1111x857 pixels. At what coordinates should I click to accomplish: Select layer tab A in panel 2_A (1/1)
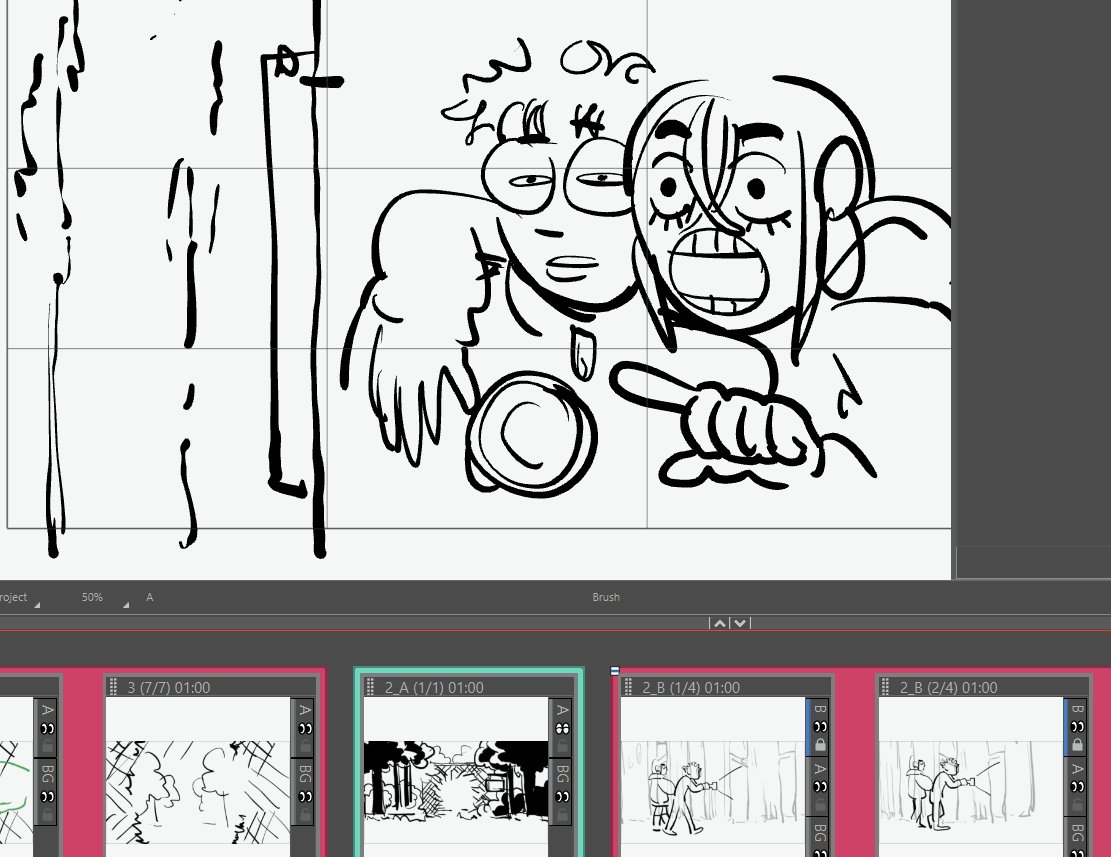(562, 710)
